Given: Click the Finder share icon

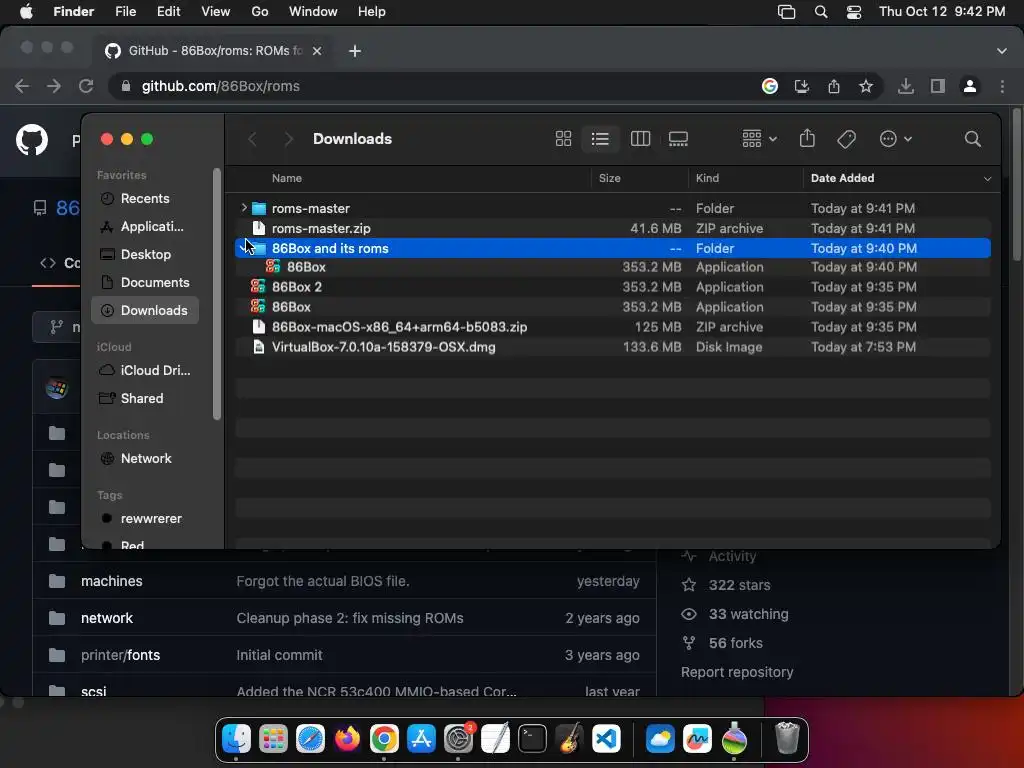Looking at the screenshot, I should click(807, 138).
